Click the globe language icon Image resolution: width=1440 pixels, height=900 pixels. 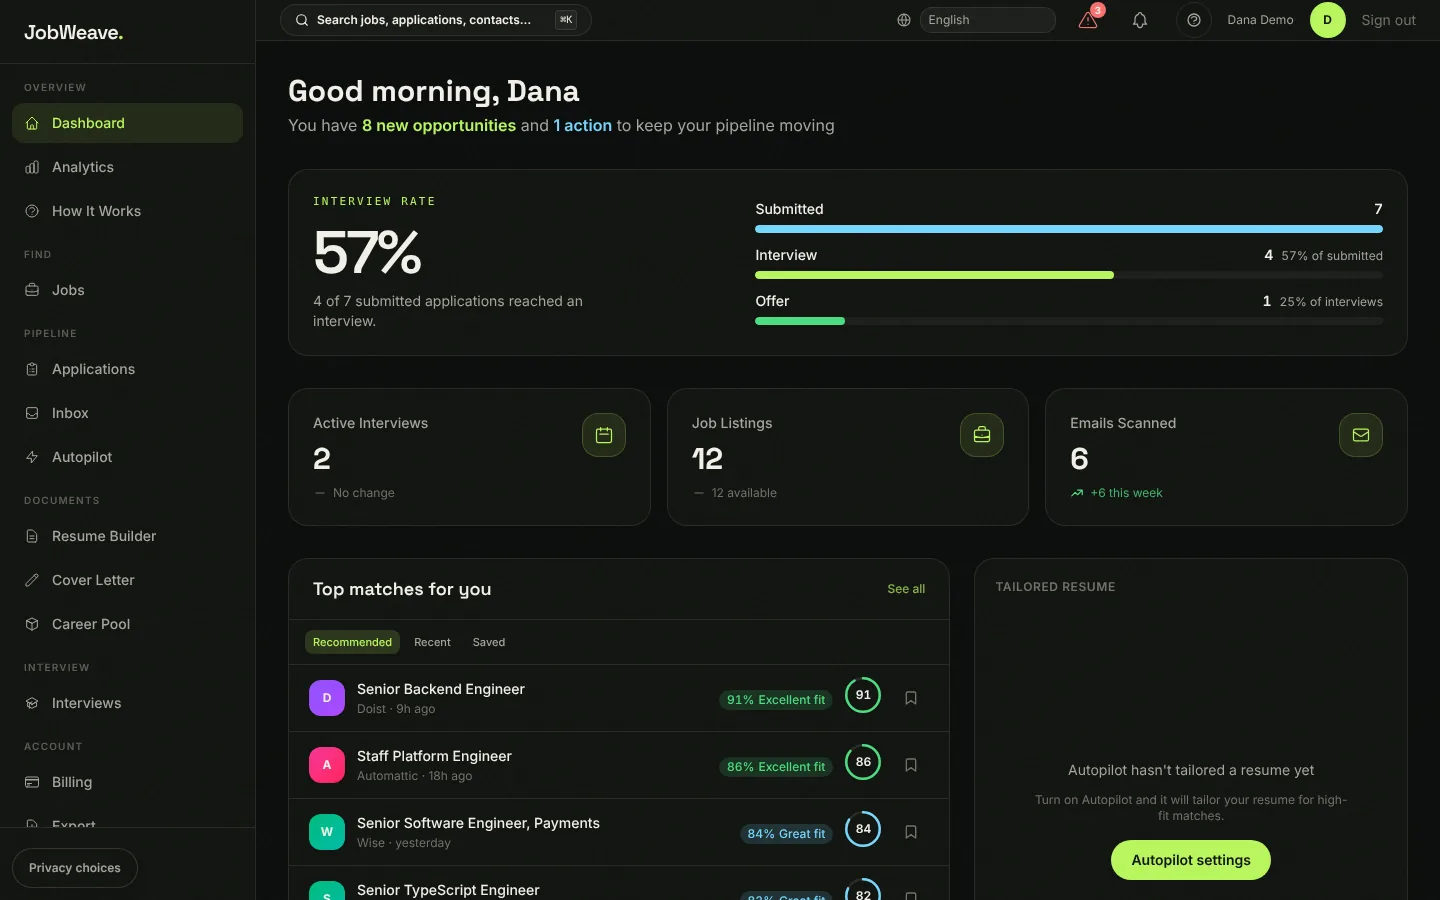pyautogui.click(x=904, y=20)
